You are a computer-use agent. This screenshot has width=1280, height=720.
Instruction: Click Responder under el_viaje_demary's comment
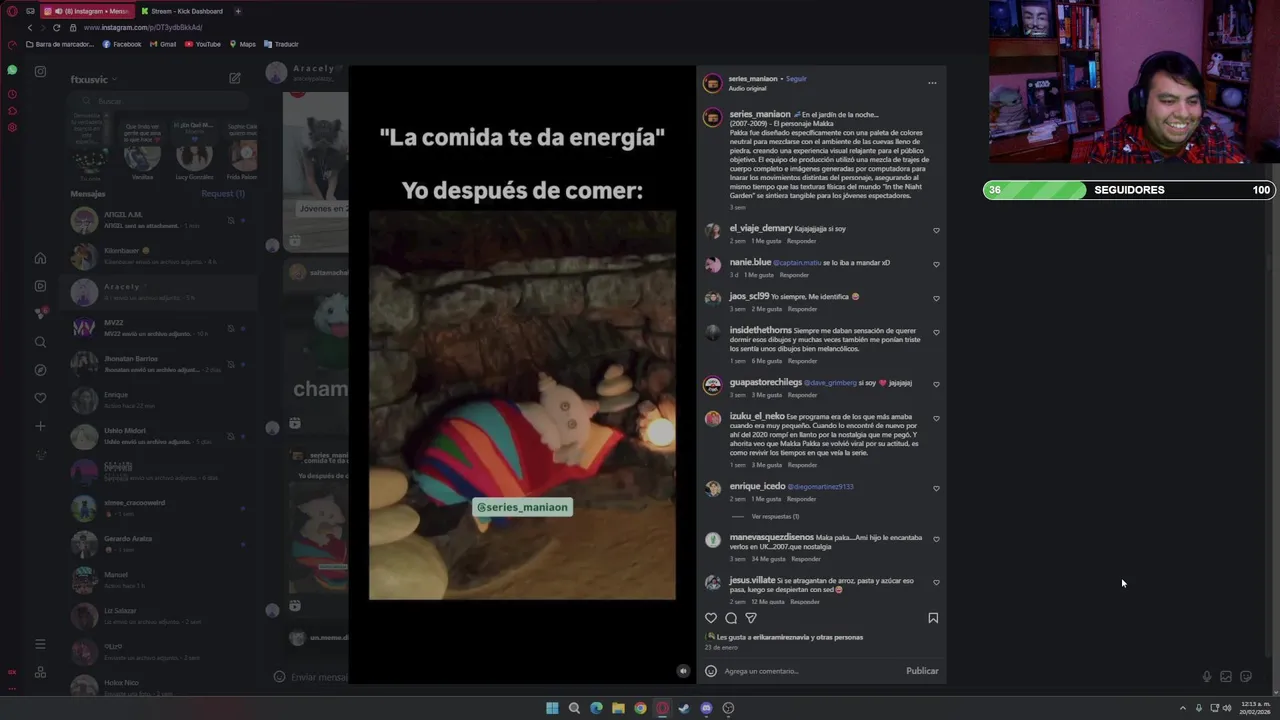point(802,241)
